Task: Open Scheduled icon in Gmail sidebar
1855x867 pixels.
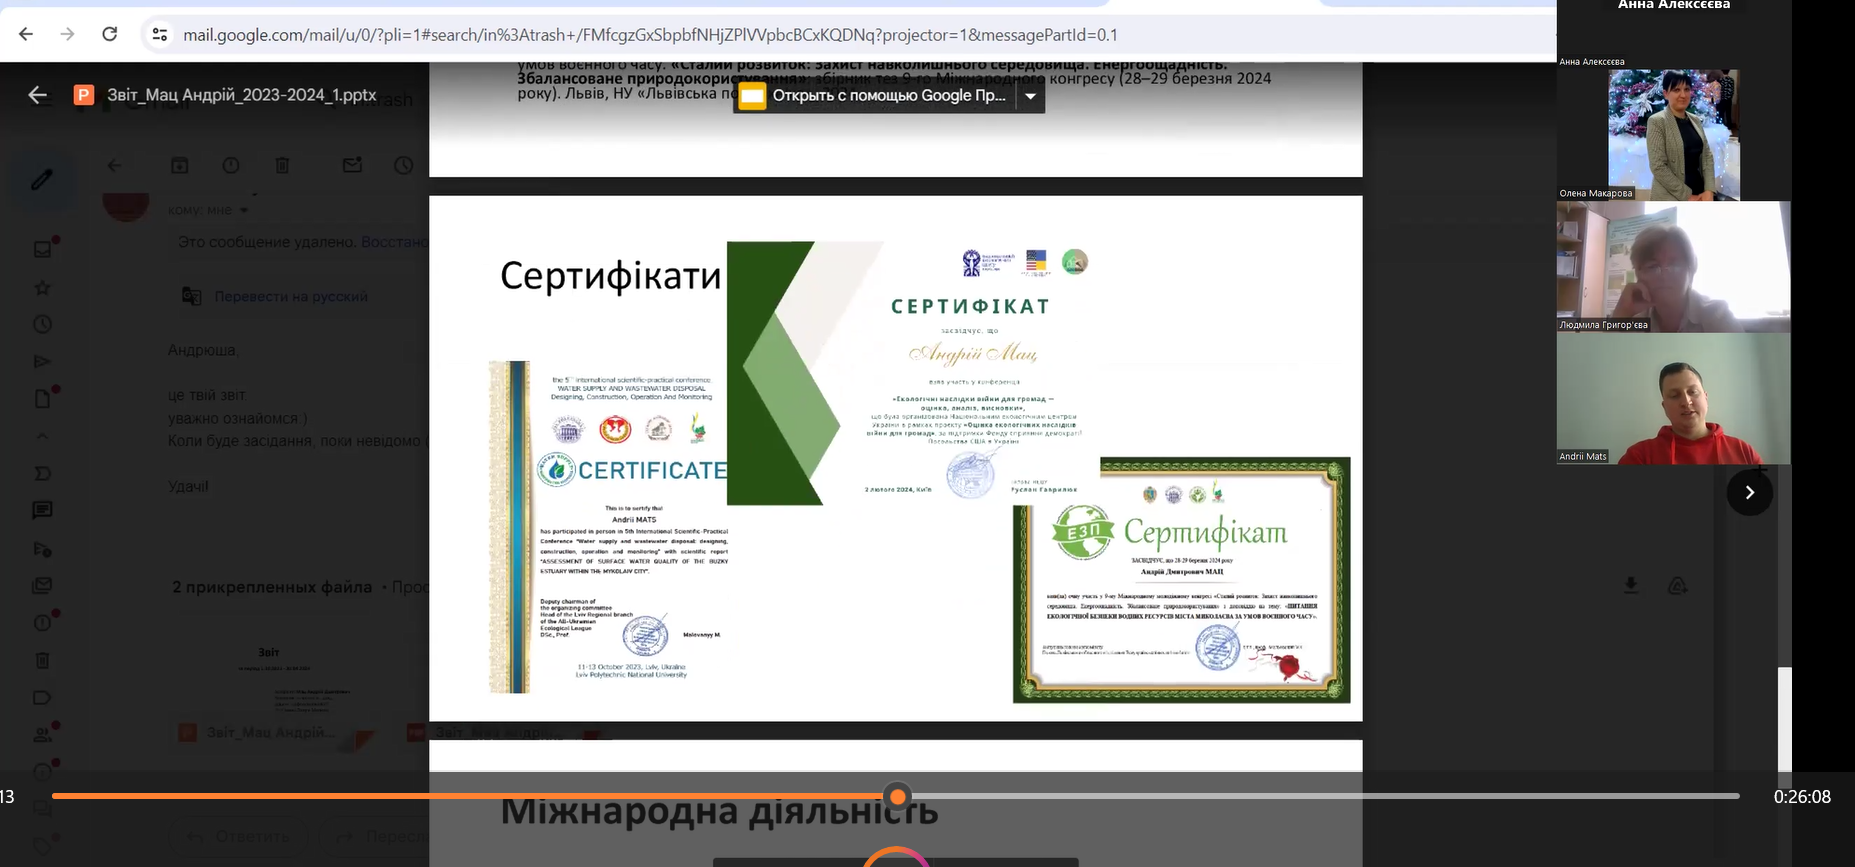Action: click(42, 549)
